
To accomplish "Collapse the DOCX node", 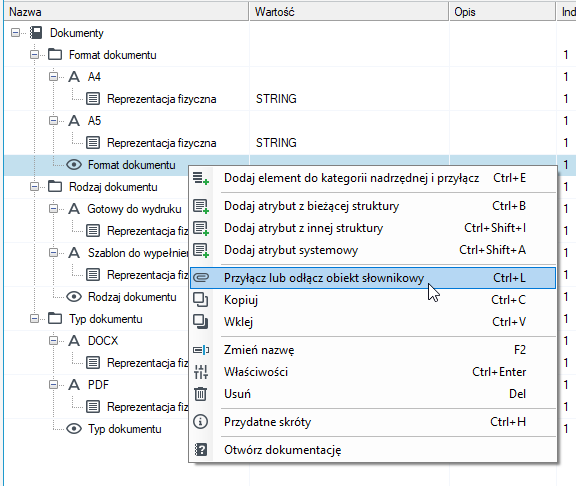I will click(x=54, y=341).
